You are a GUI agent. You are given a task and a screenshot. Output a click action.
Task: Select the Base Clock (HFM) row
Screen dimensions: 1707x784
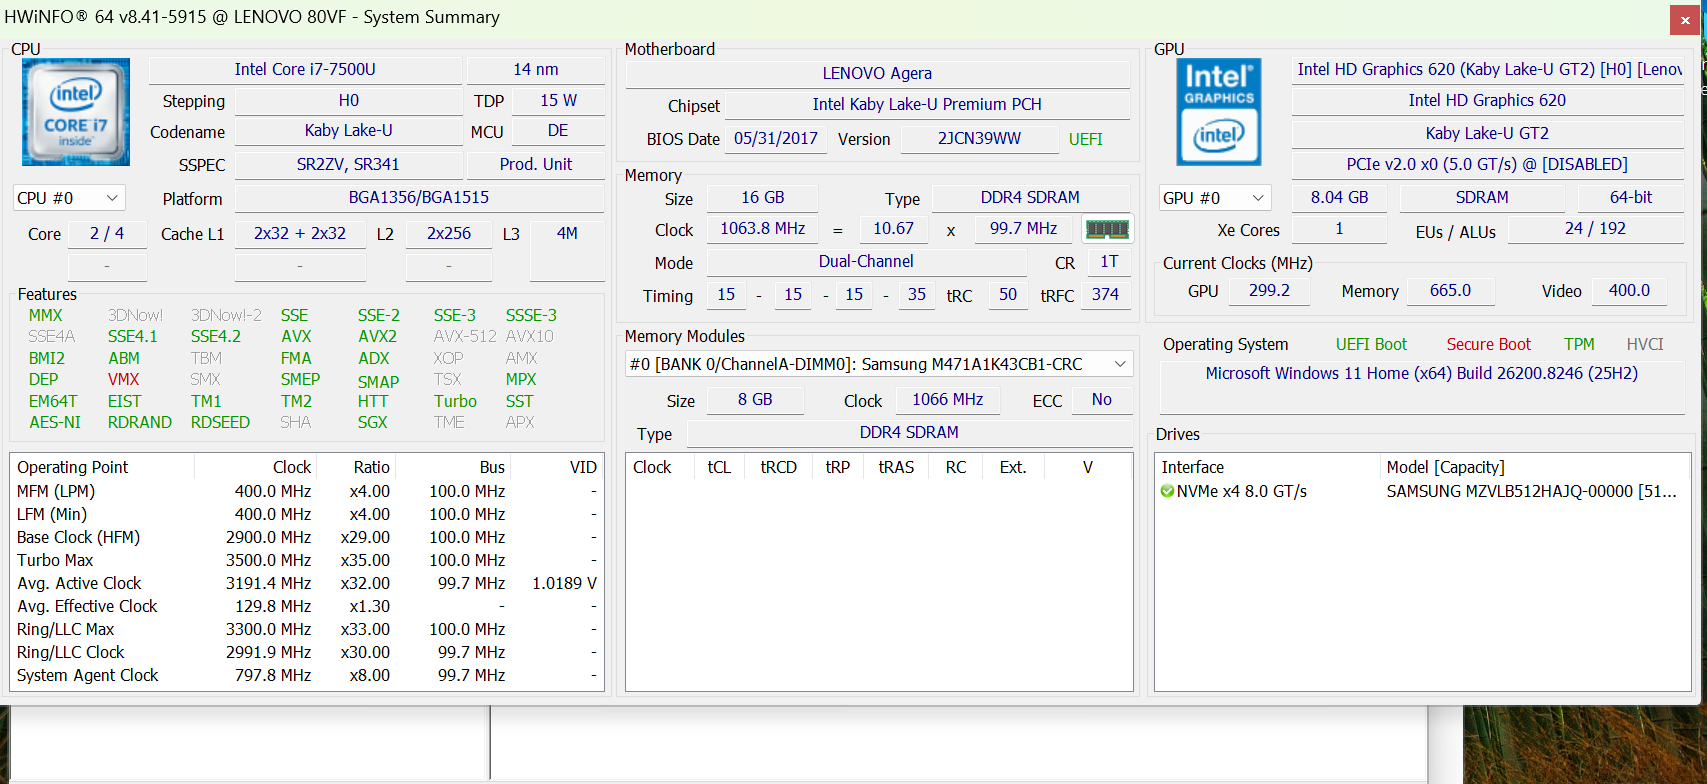(307, 537)
